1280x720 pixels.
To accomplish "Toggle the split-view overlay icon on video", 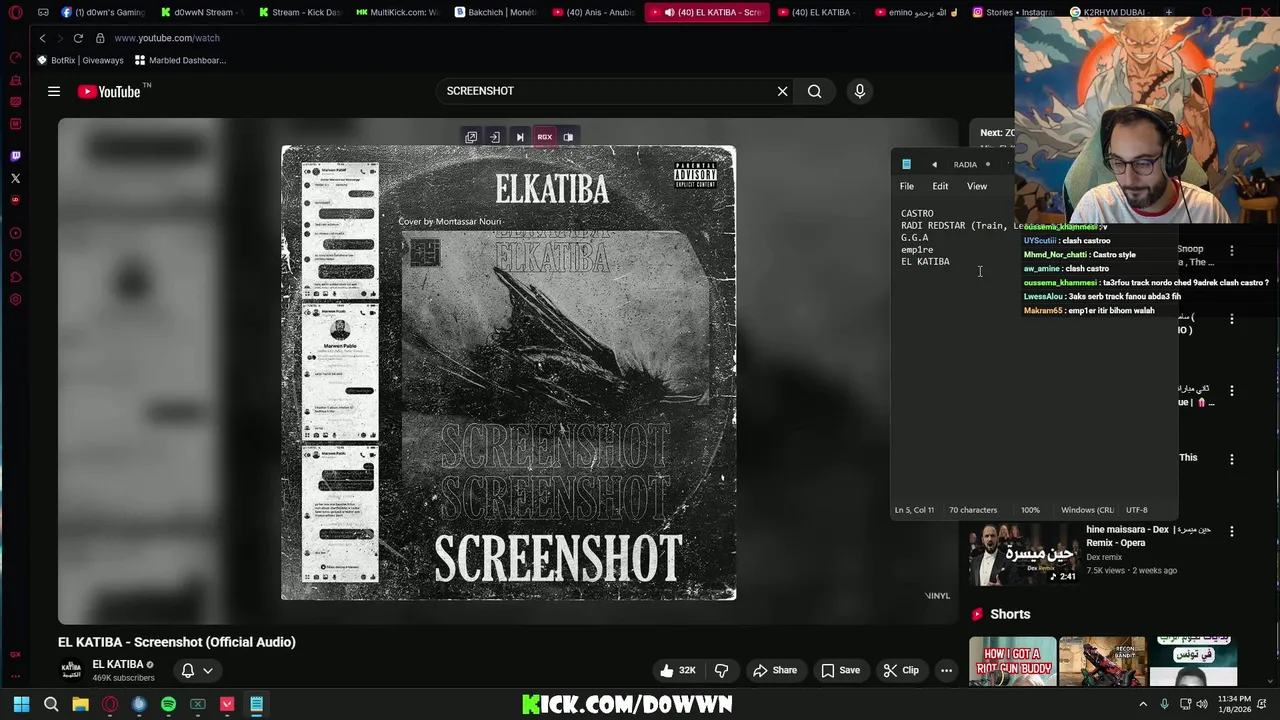I will 568,137.
